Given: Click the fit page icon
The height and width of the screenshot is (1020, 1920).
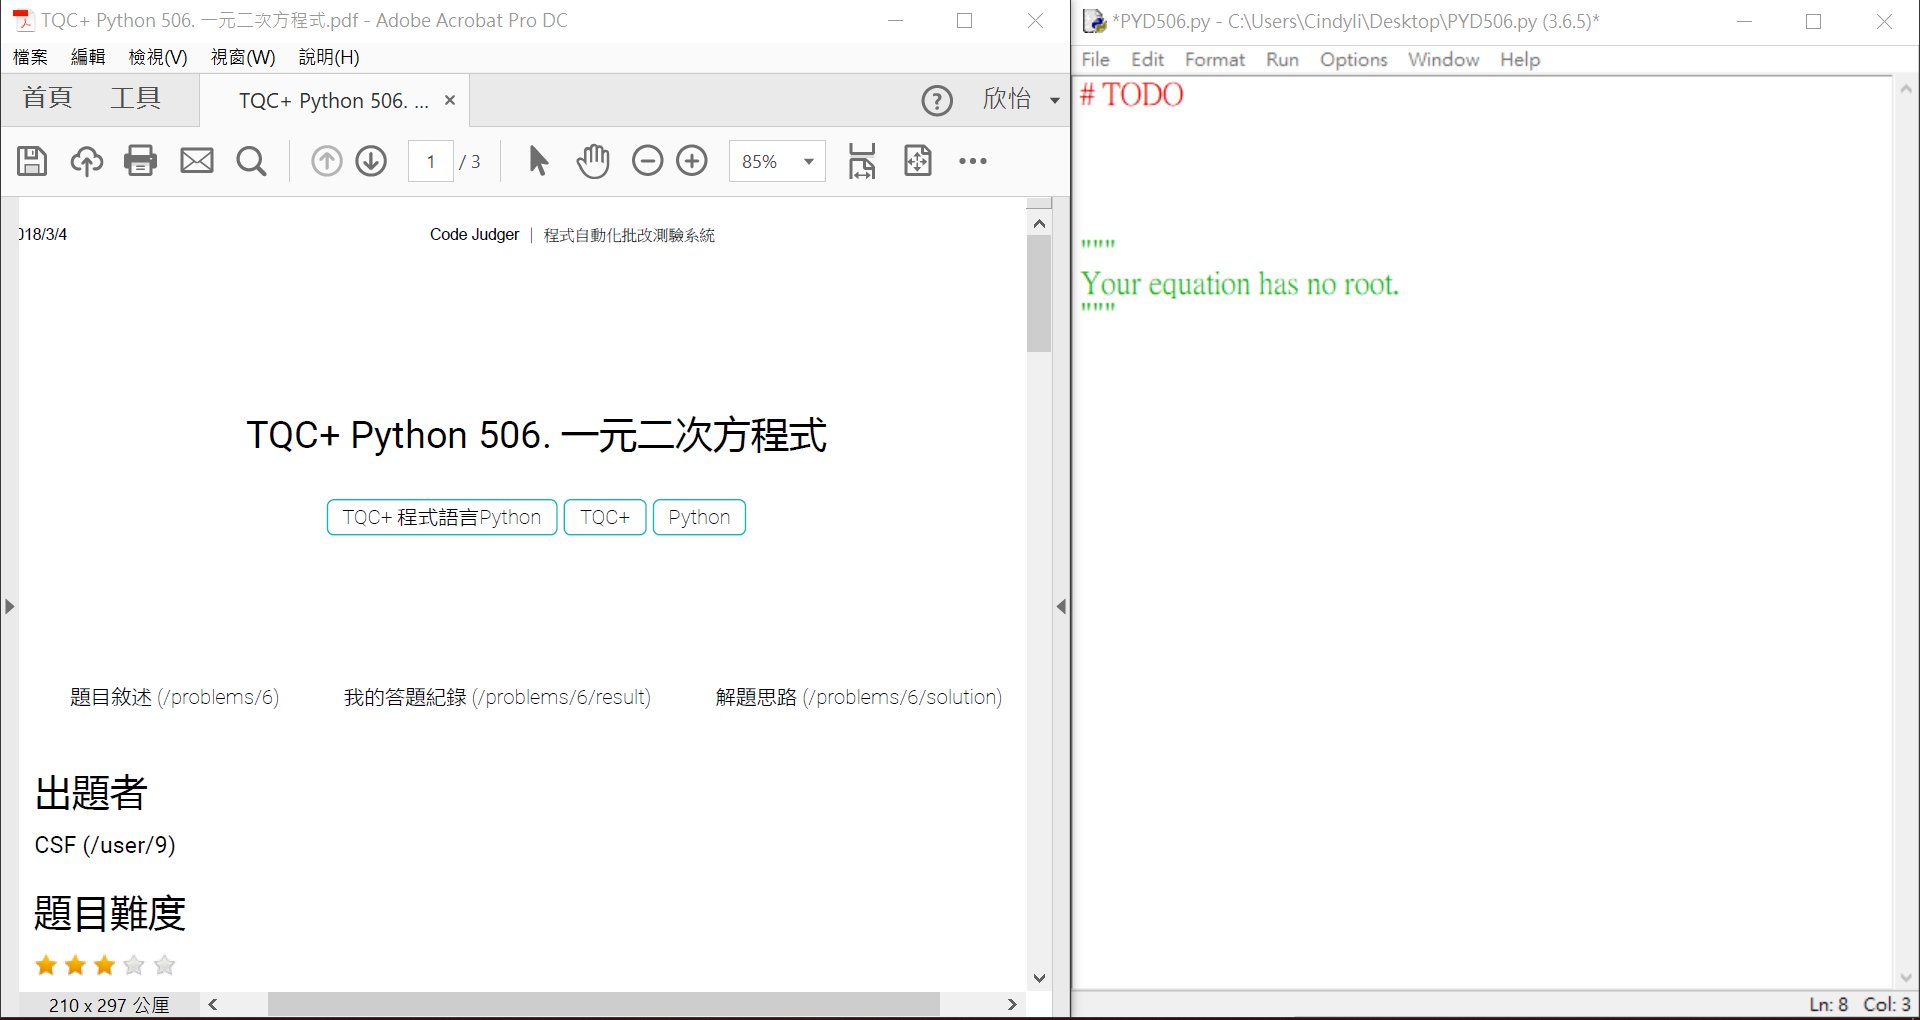Looking at the screenshot, I should pyautogui.click(x=918, y=161).
